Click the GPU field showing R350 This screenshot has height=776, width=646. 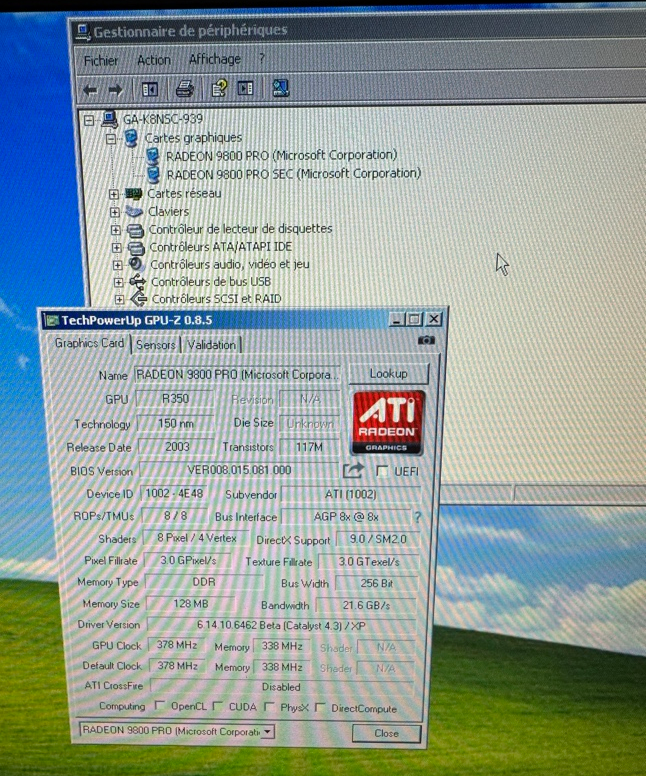pos(175,398)
